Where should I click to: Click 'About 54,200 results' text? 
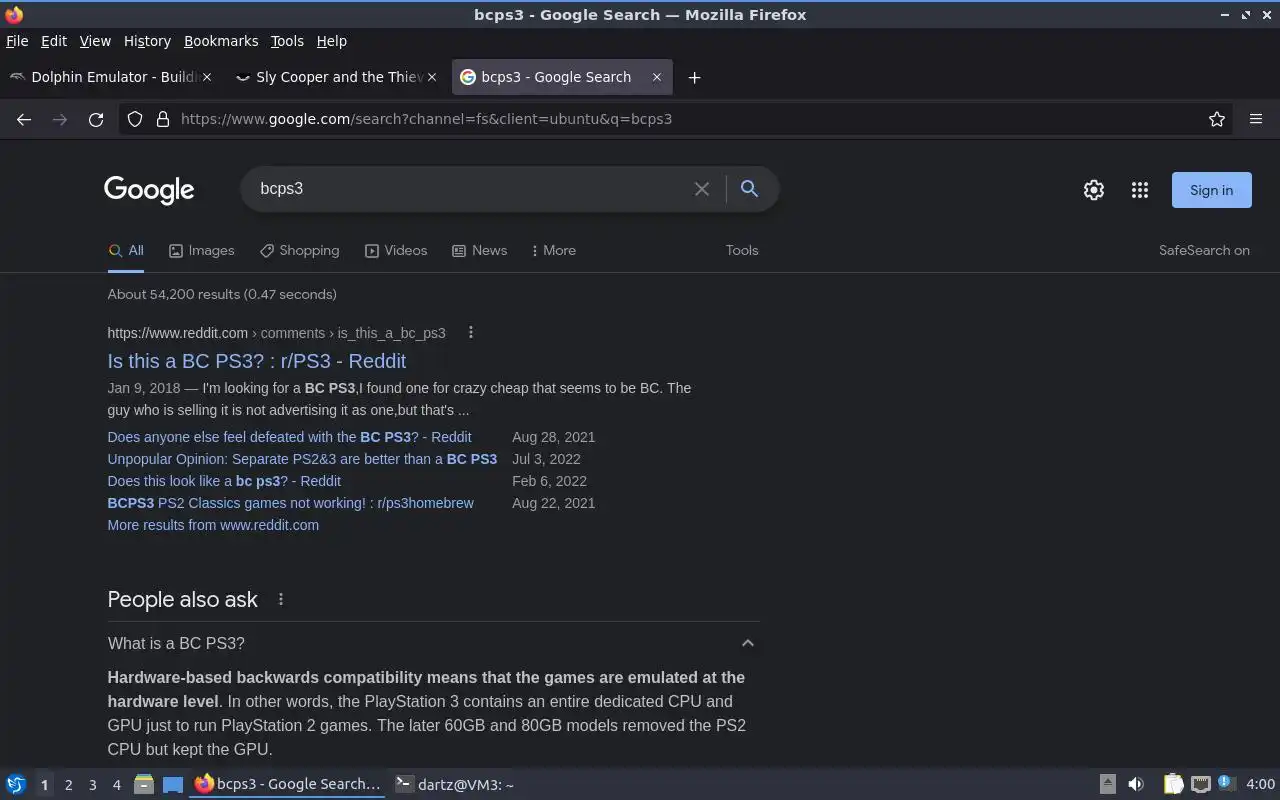tap(222, 294)
